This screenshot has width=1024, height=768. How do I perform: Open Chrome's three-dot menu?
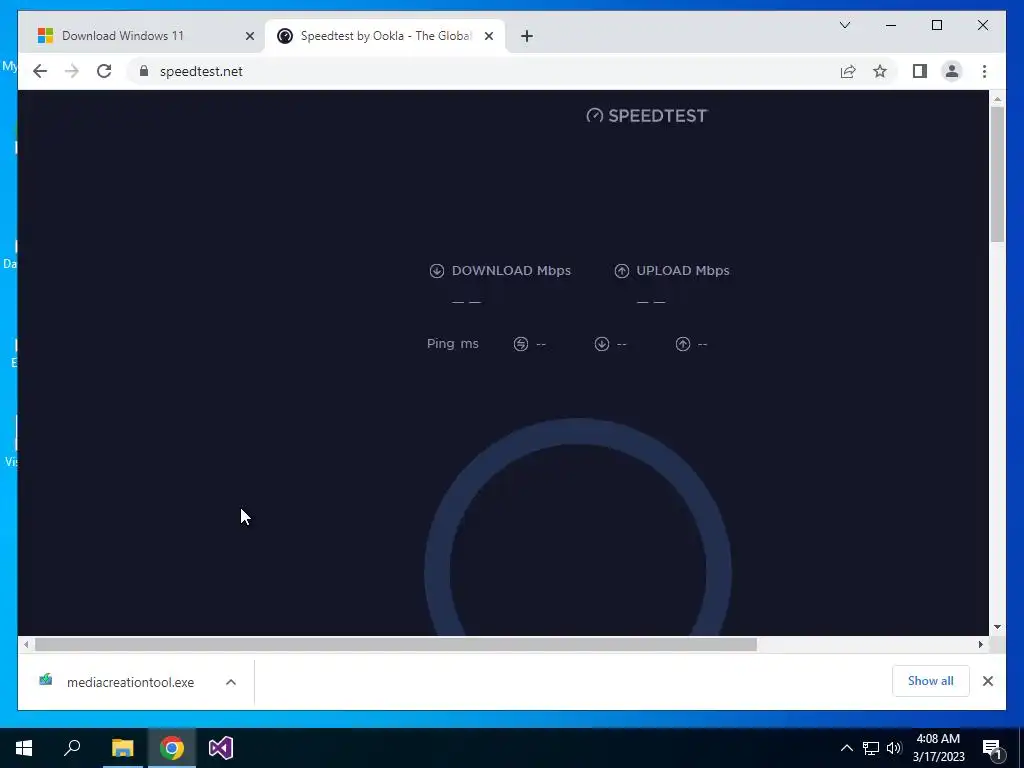984,71
